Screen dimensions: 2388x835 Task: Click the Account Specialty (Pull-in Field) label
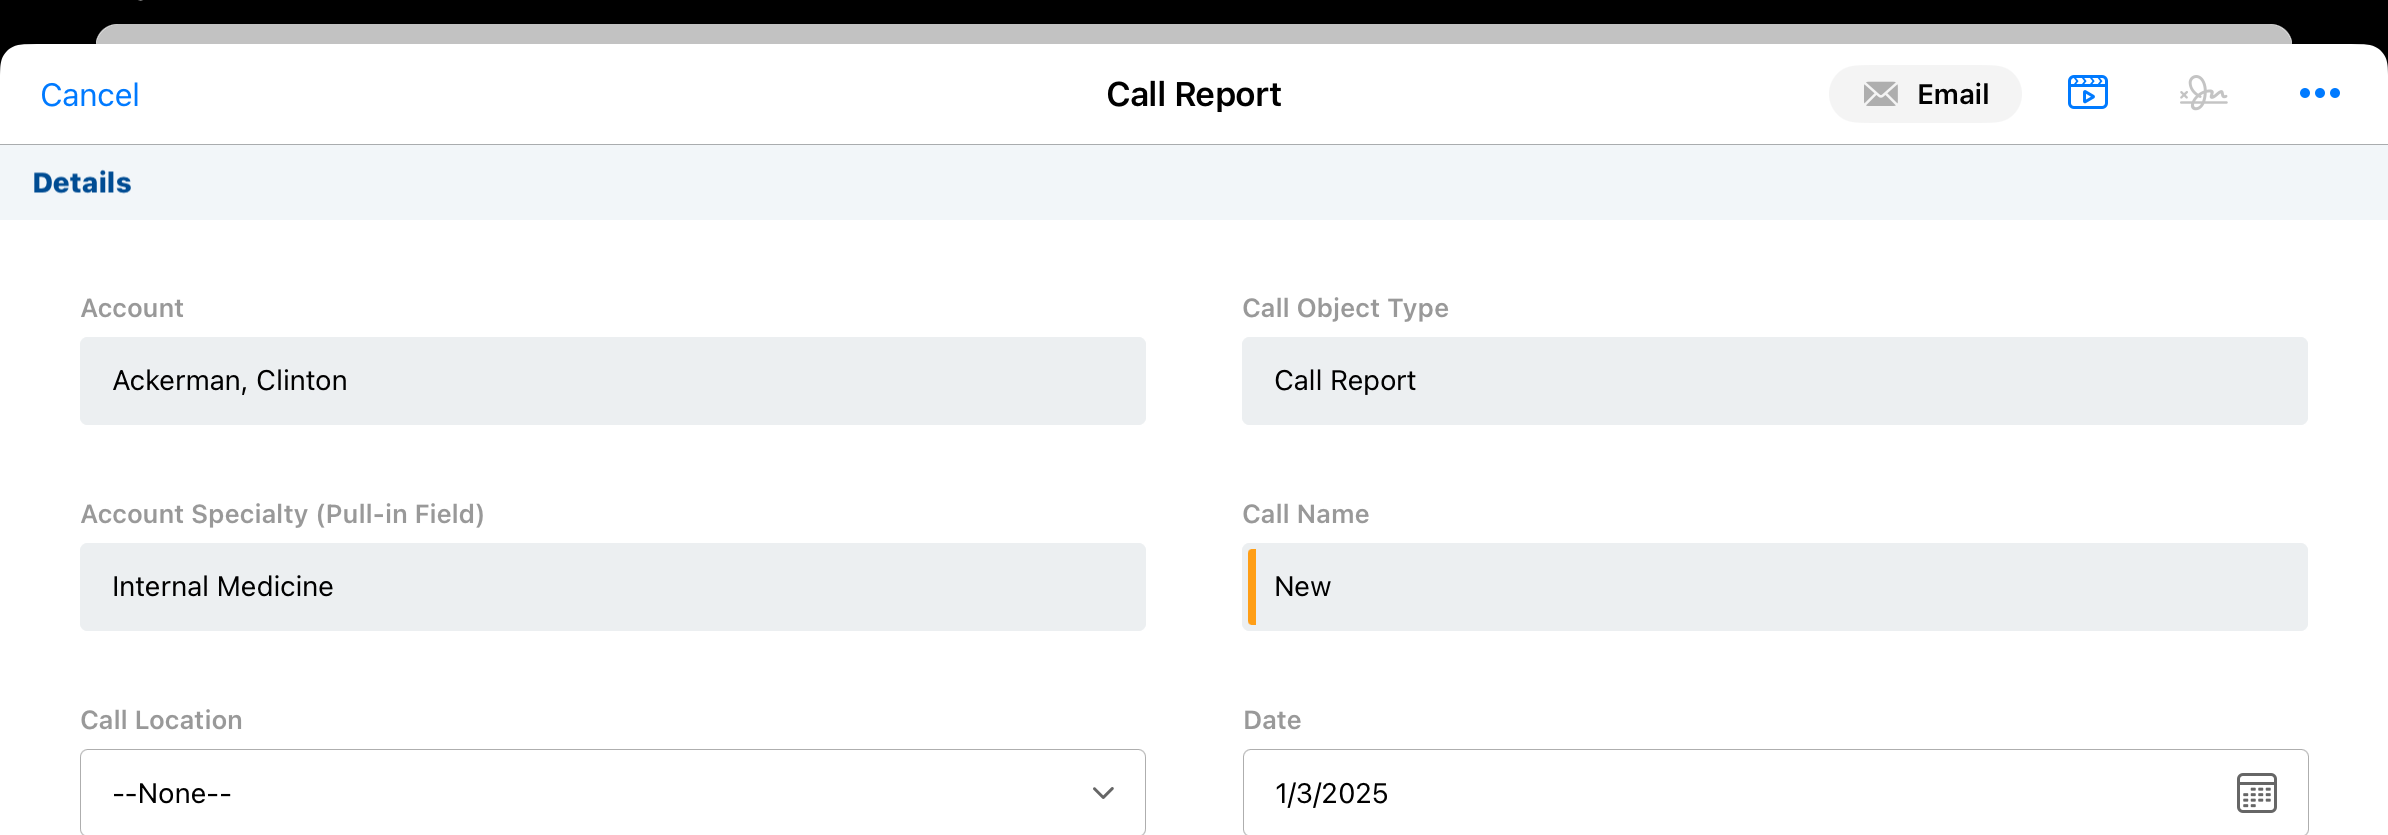click(x=282, y=514)
